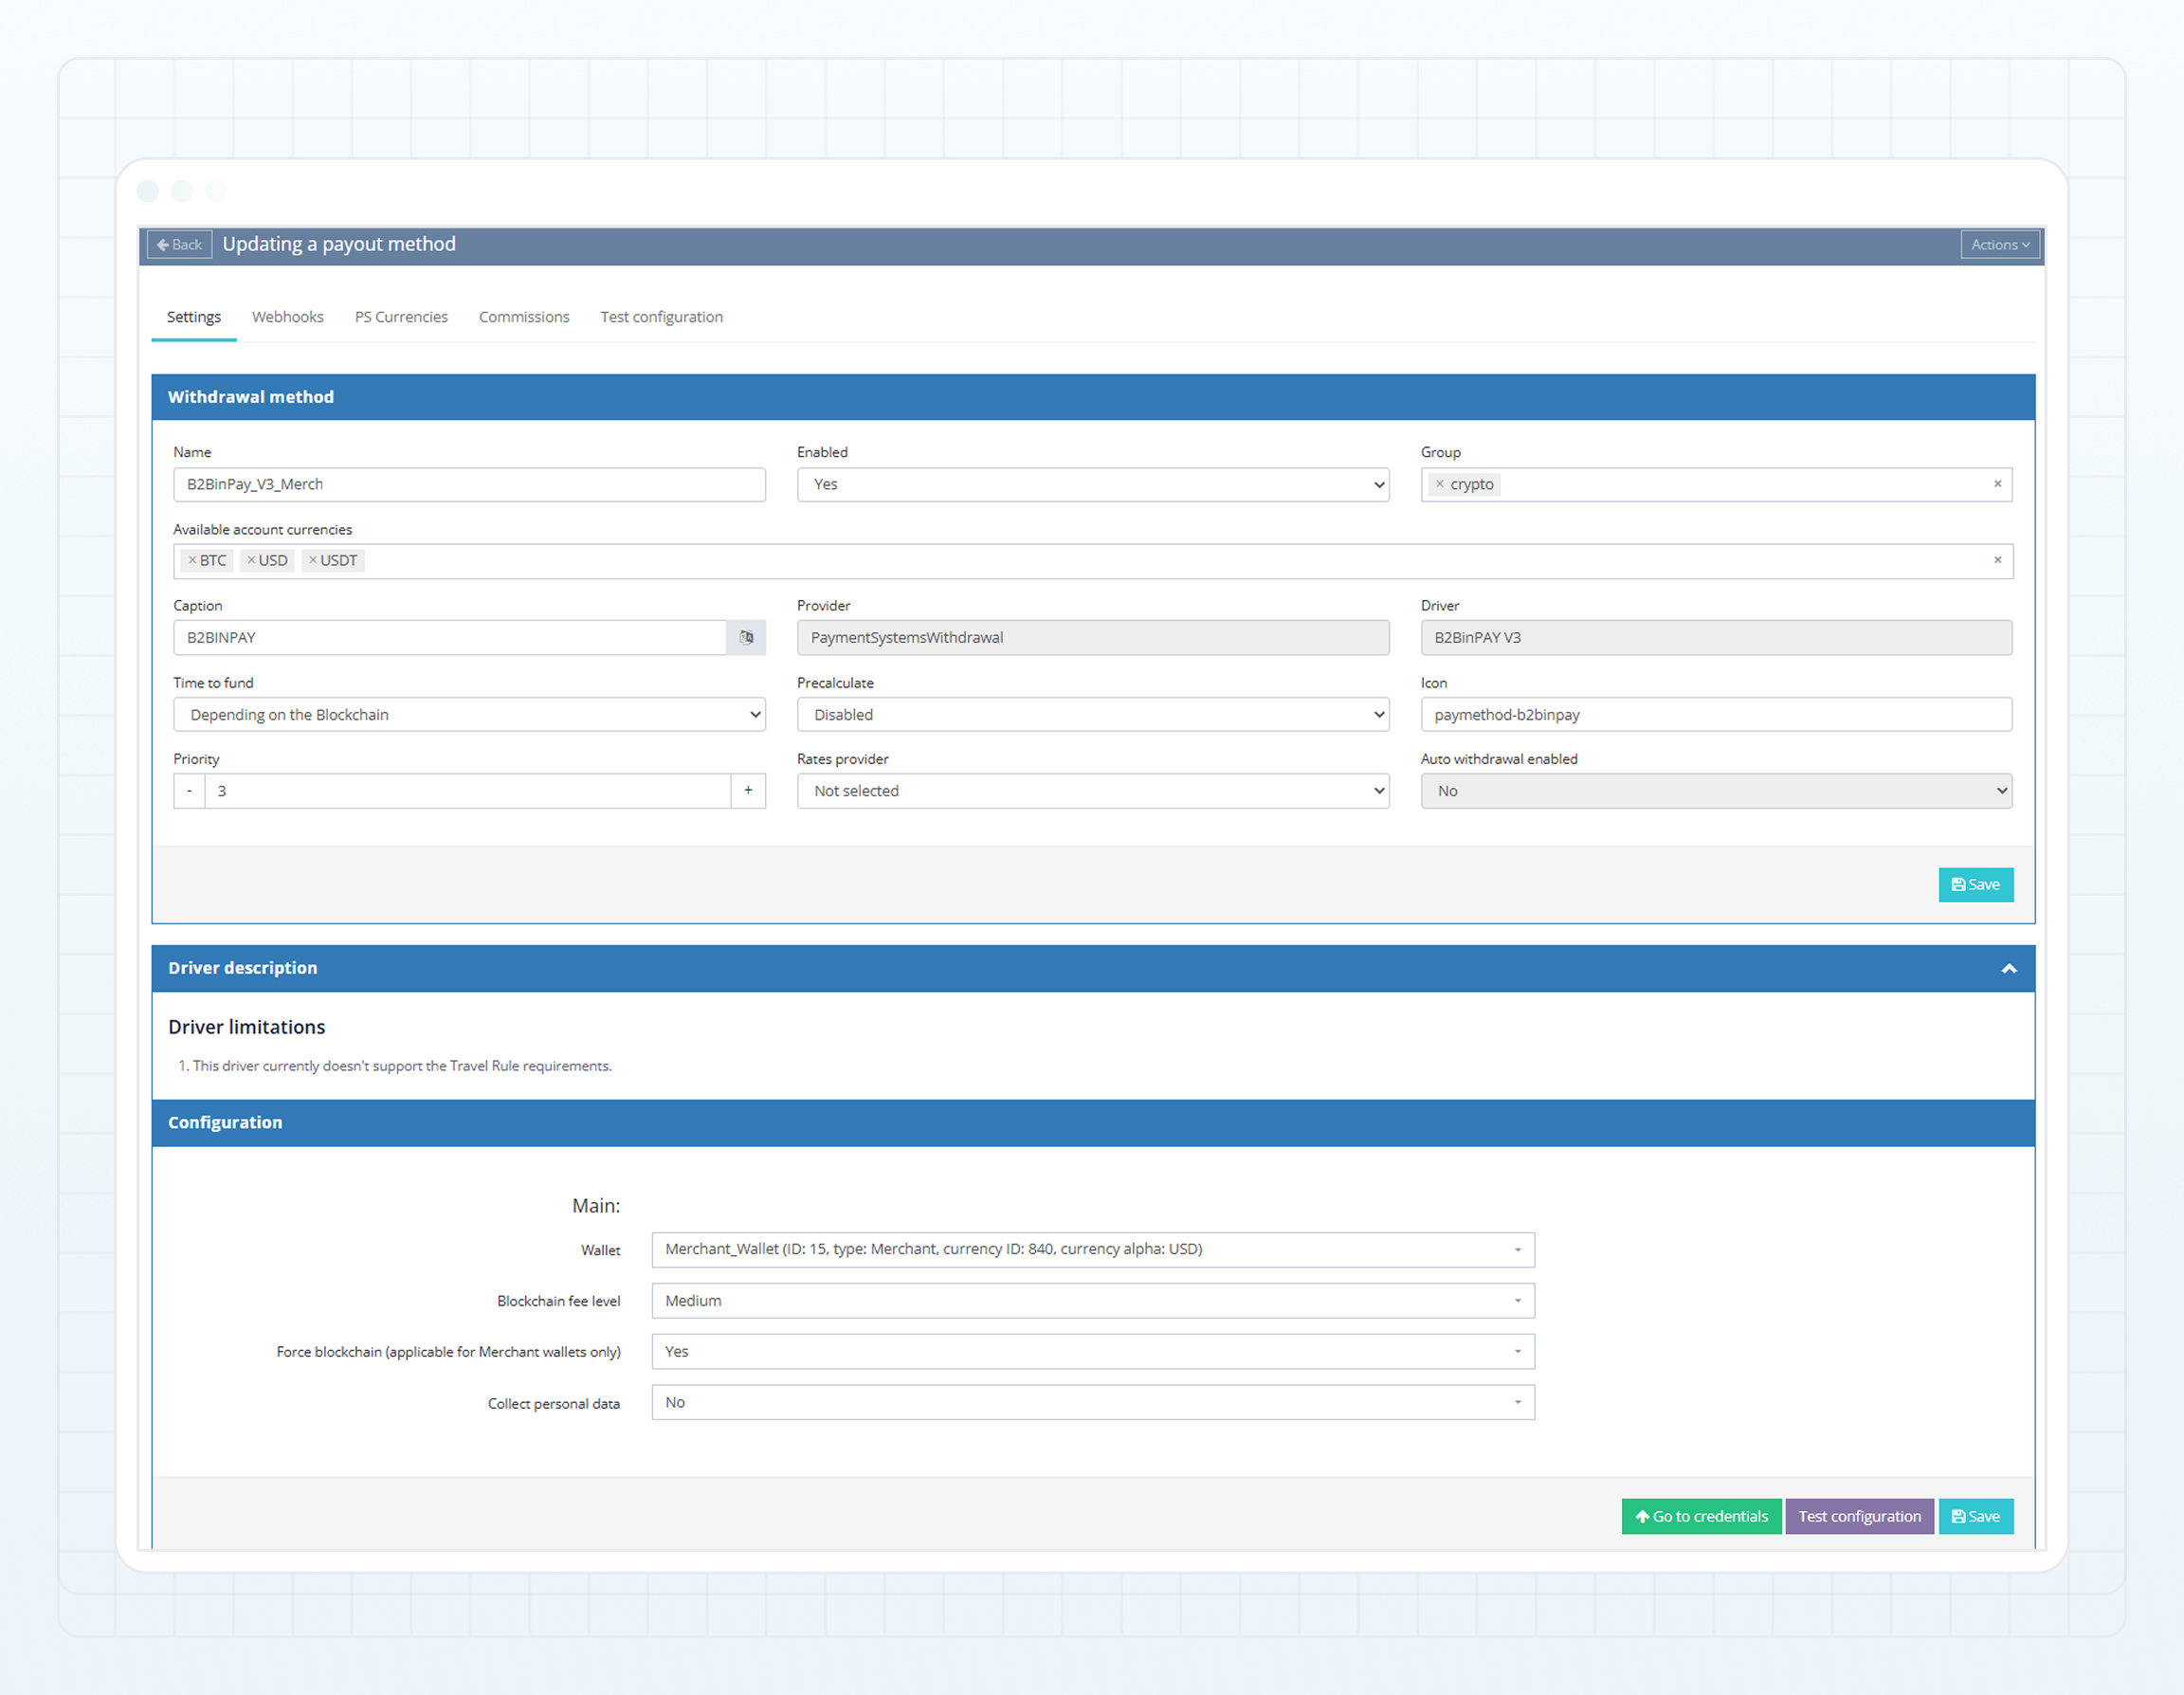Switch to the Settings tab

pos(194,317)
